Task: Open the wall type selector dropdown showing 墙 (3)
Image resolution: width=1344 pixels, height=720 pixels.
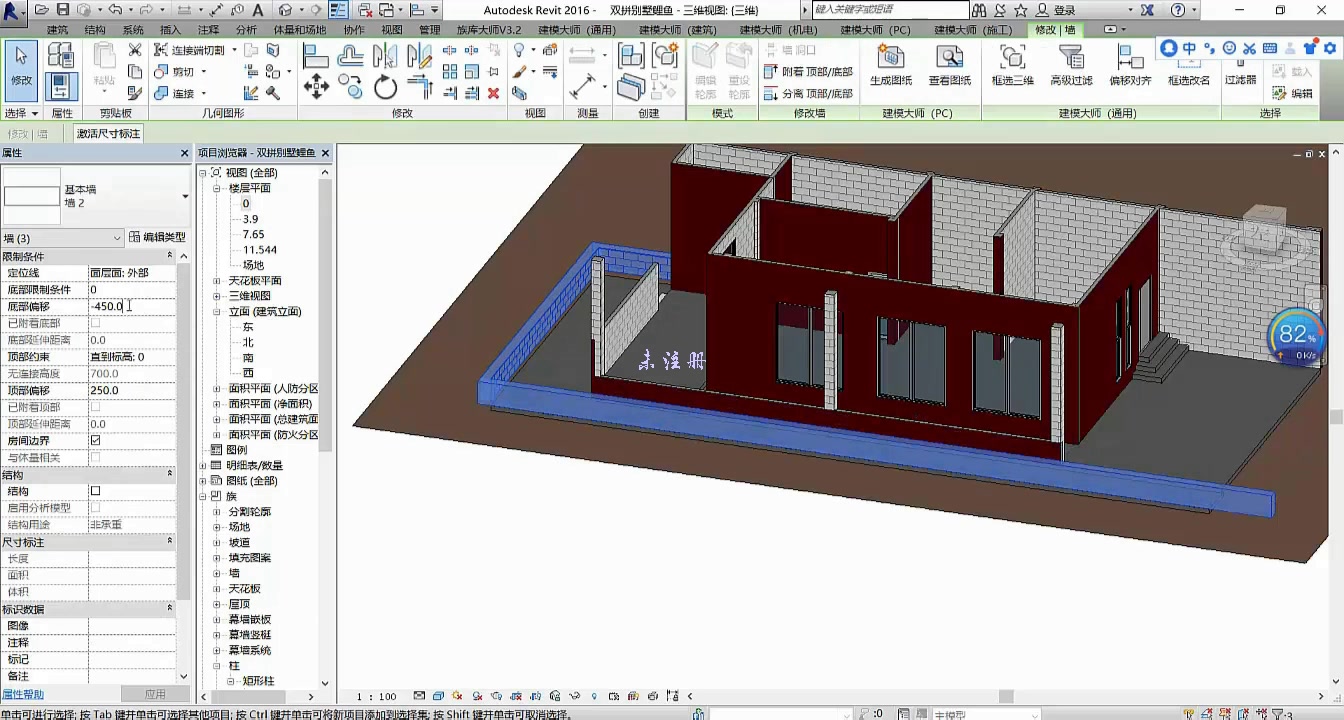Action: click(115, 238)
